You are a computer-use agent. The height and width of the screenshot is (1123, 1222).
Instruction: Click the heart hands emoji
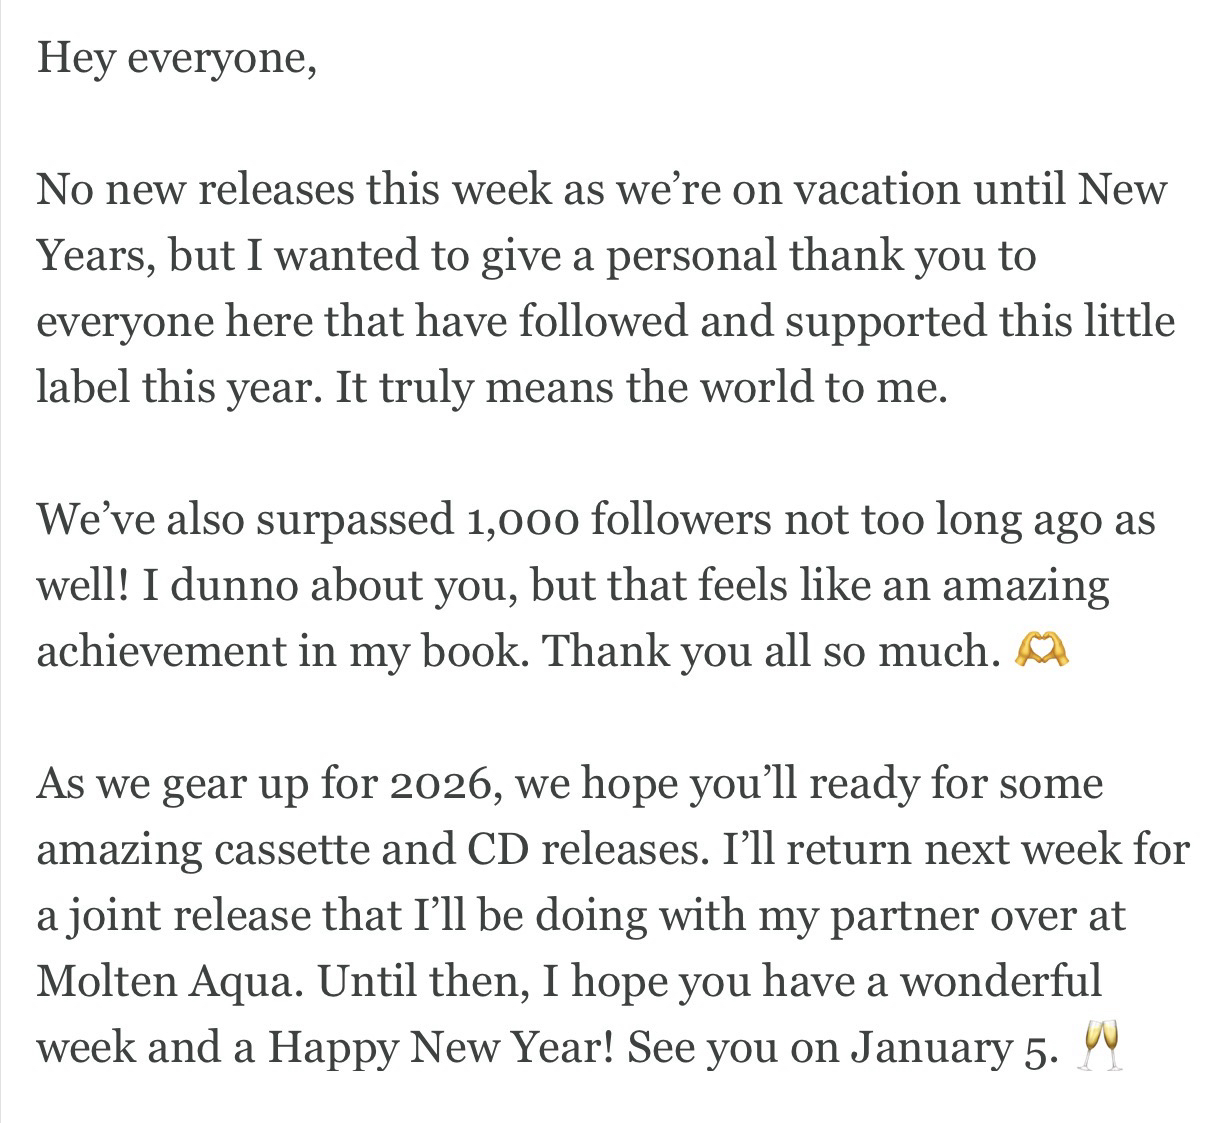[1042, 652]
